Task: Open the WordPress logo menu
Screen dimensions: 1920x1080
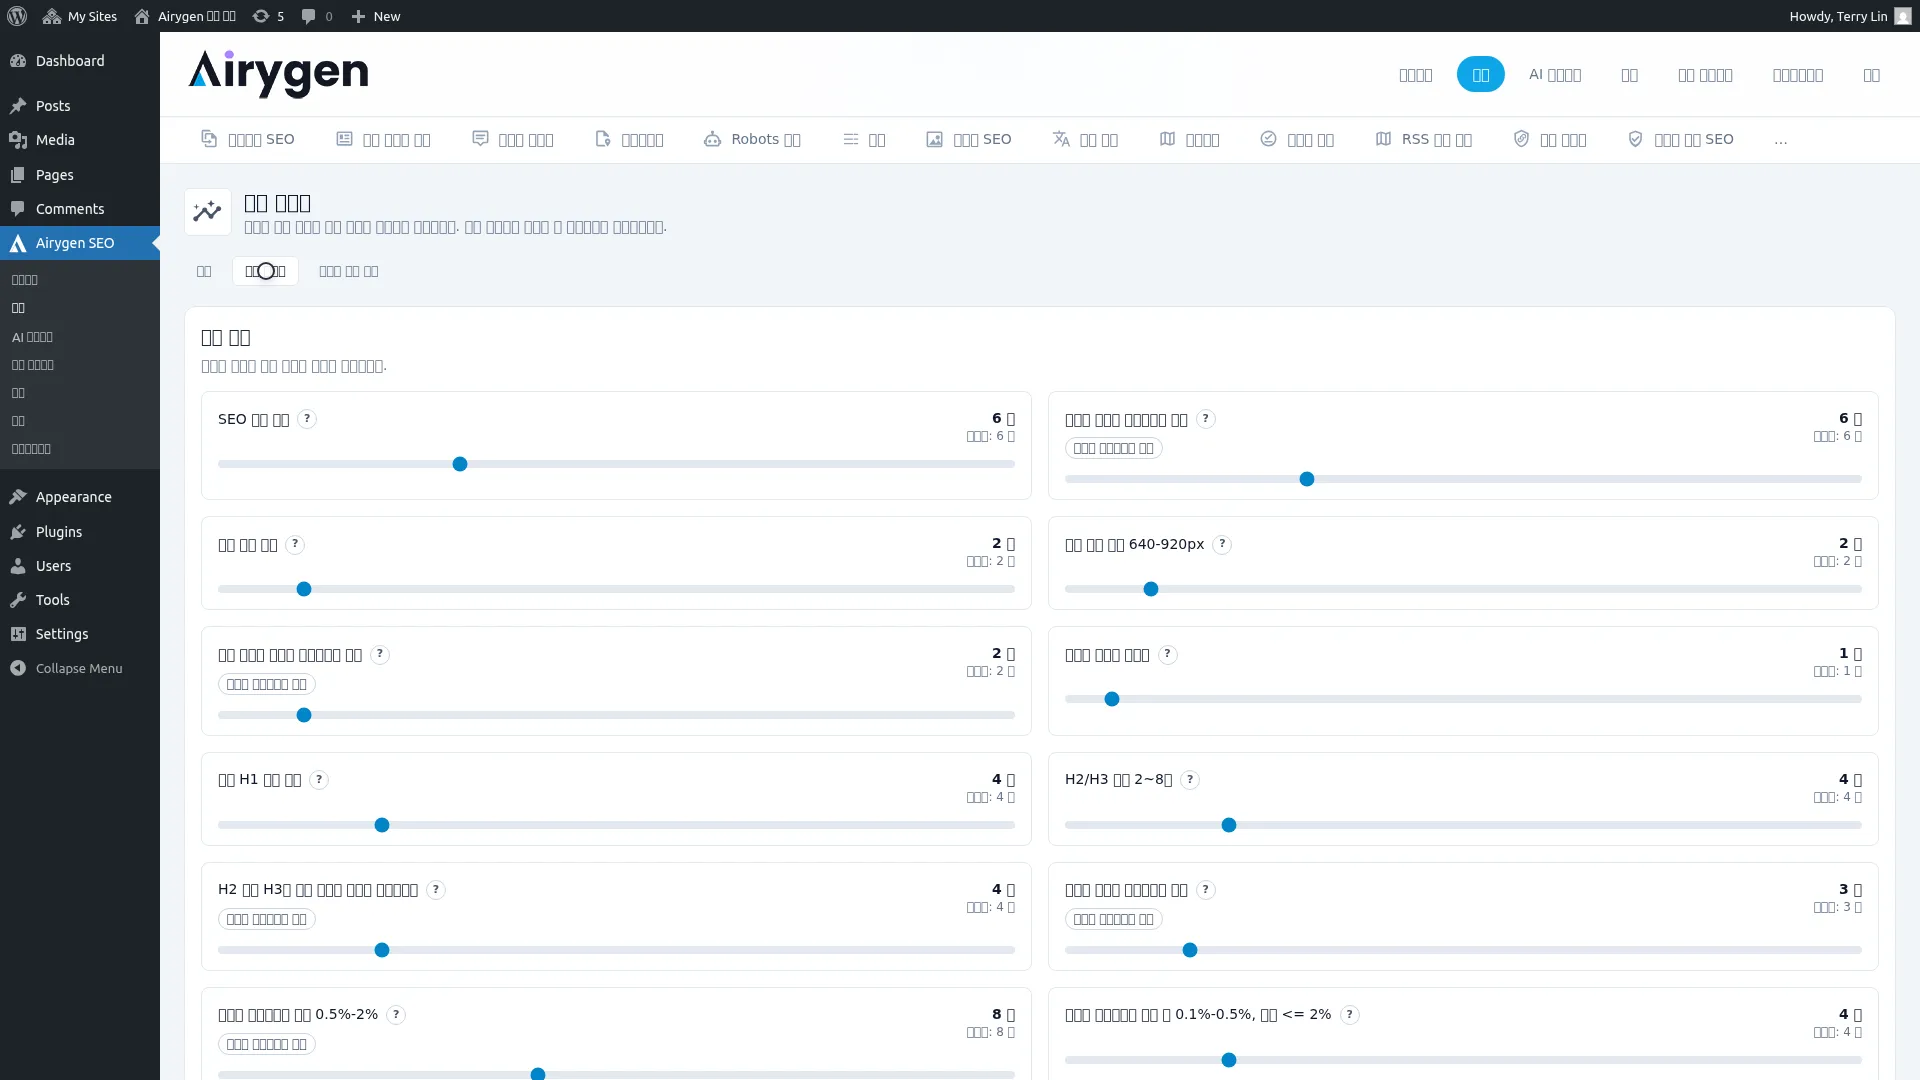Action: click(x=17, y=16)
